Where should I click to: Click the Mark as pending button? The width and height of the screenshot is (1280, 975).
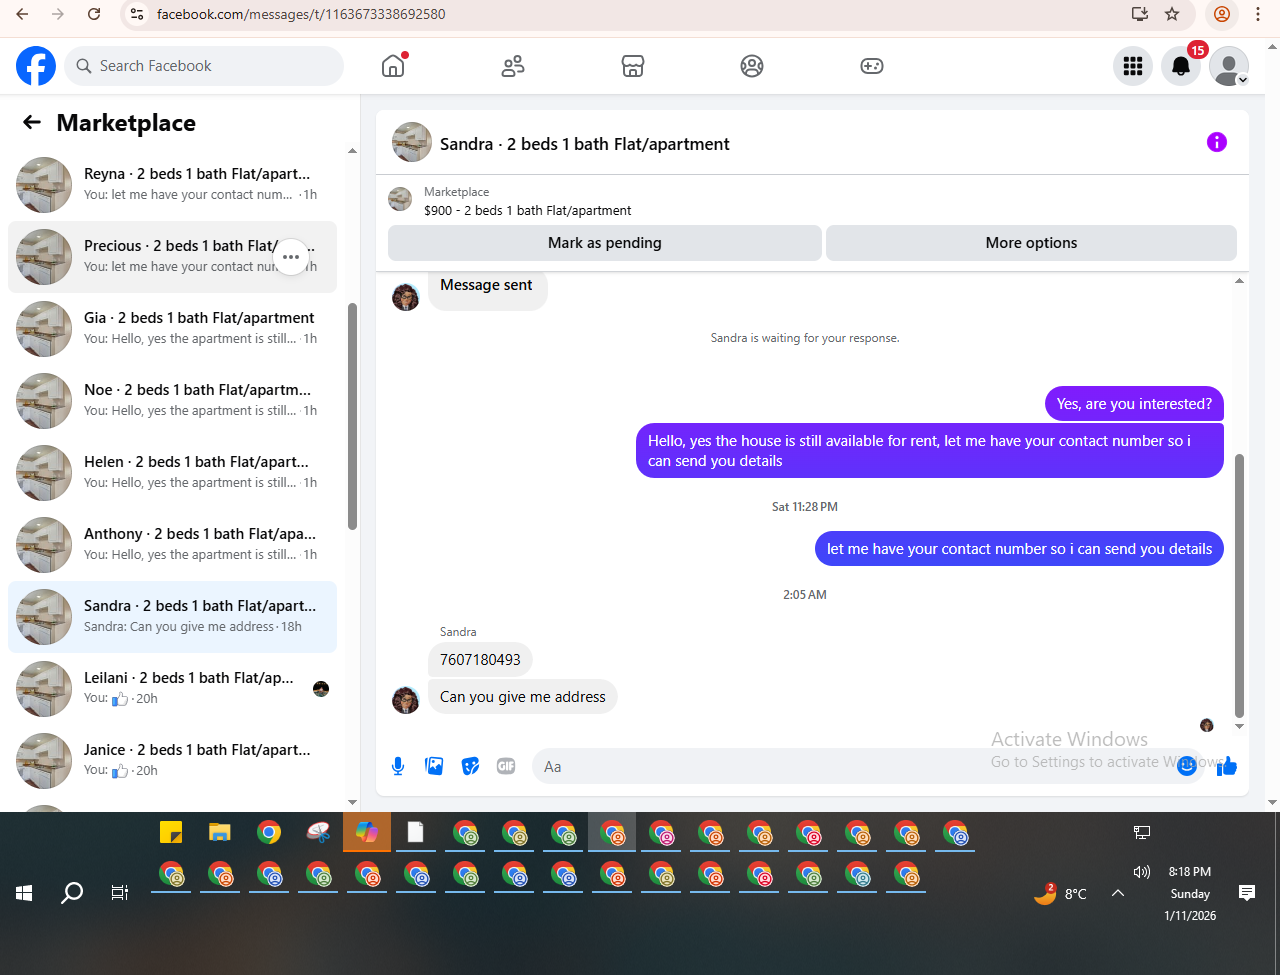coord(605,243)
